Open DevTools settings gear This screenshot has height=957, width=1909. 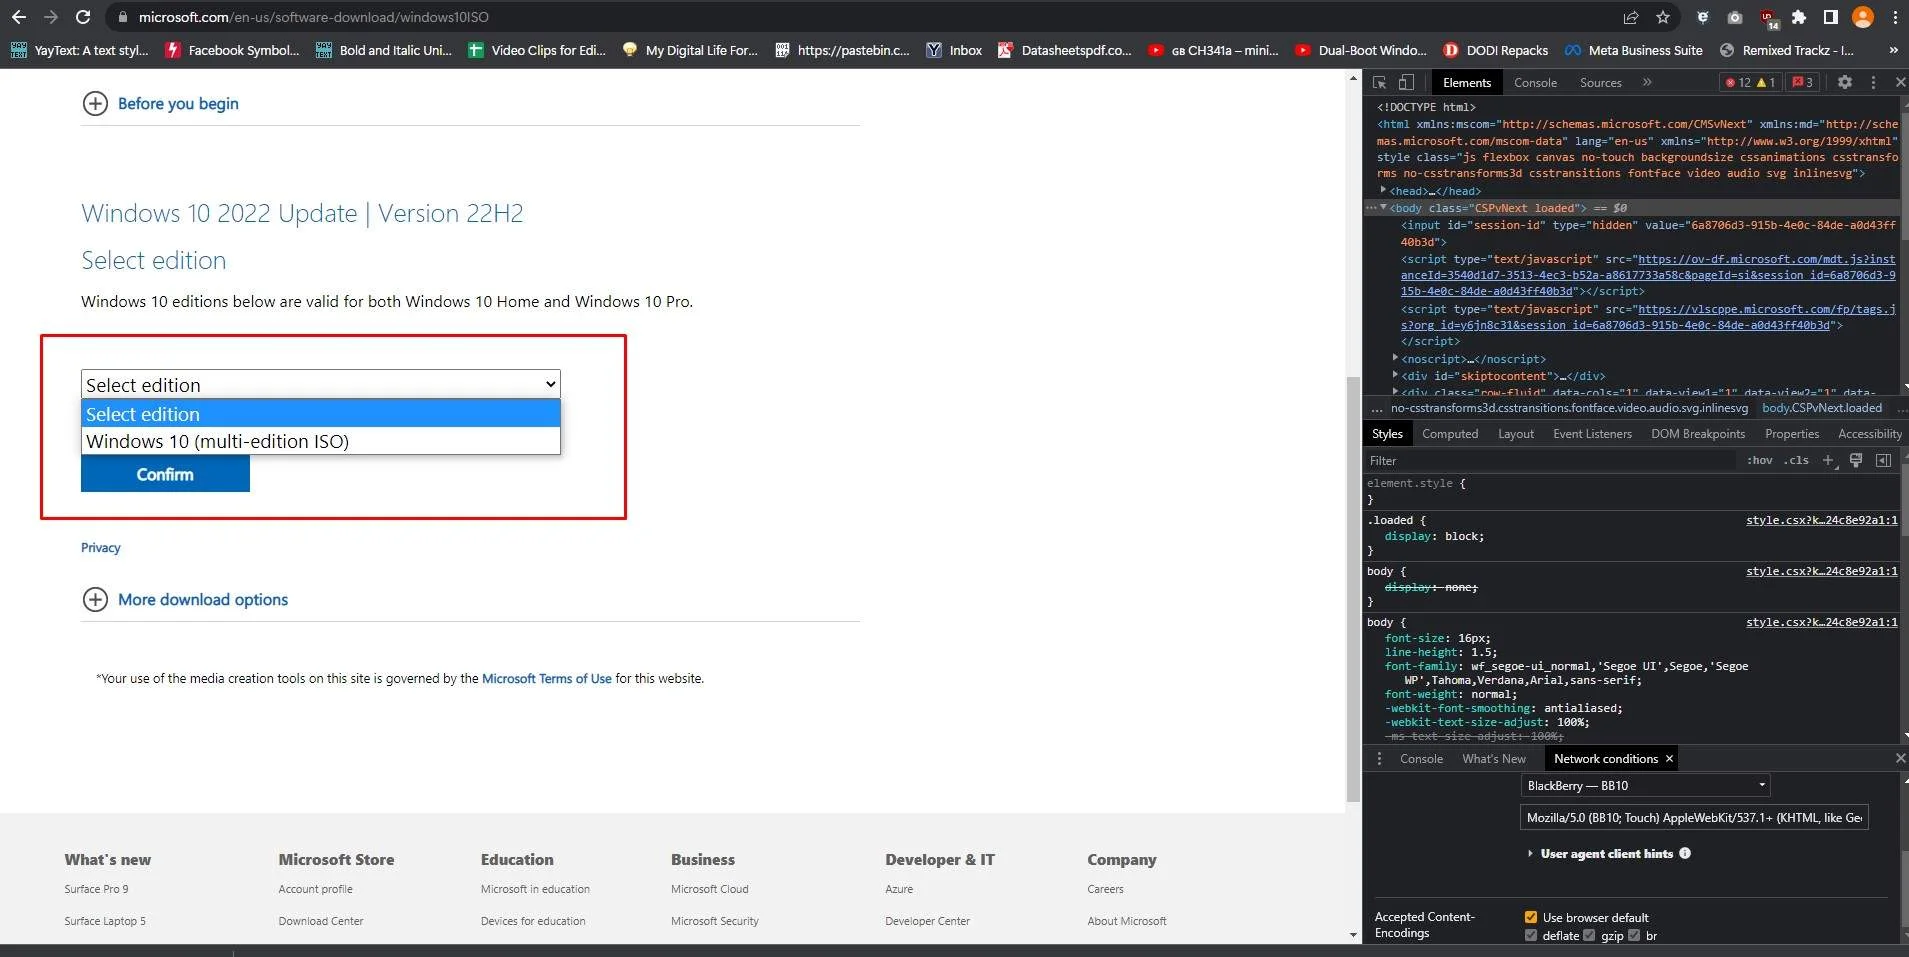1845,83
